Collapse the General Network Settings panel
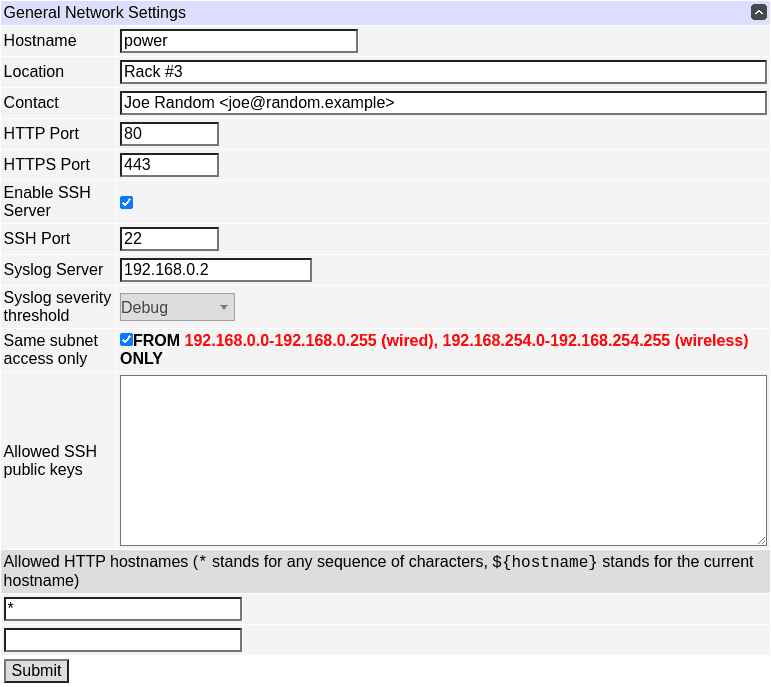 (x=759, y=13)
